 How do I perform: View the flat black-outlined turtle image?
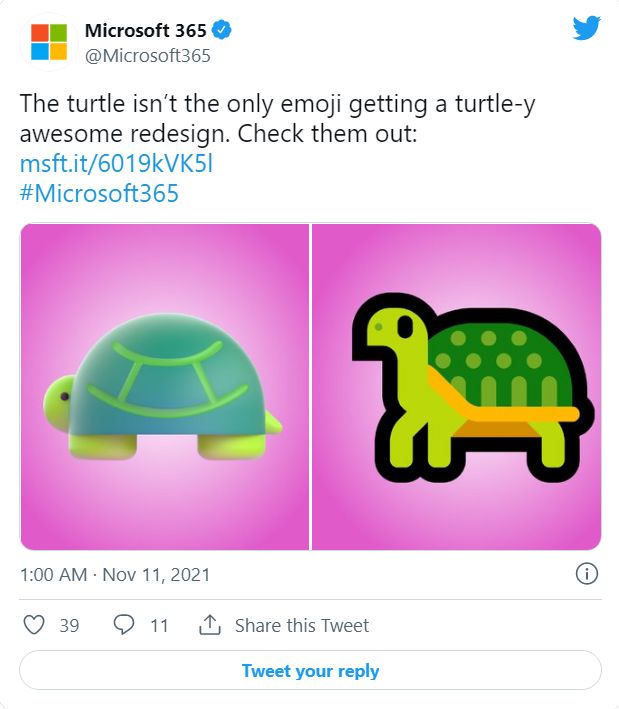[x=457, y=387]
